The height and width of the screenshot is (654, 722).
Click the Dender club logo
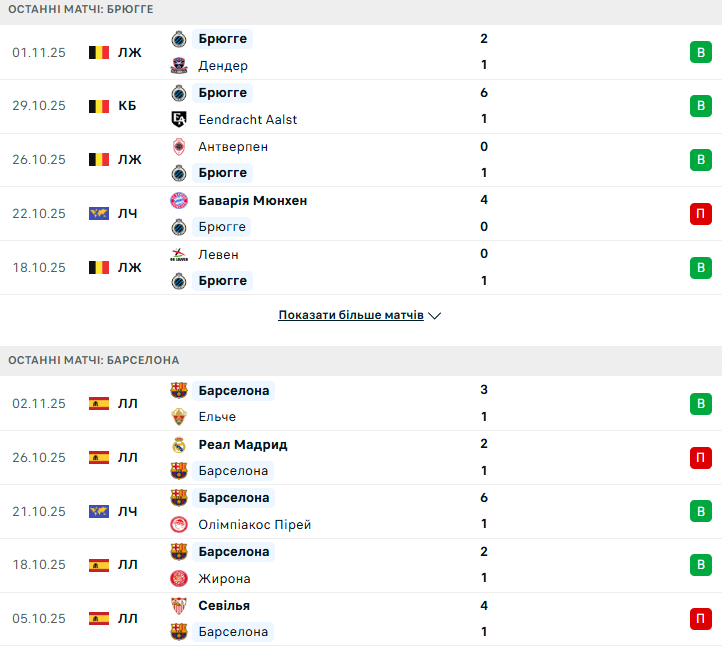click(x=179, y=65)
